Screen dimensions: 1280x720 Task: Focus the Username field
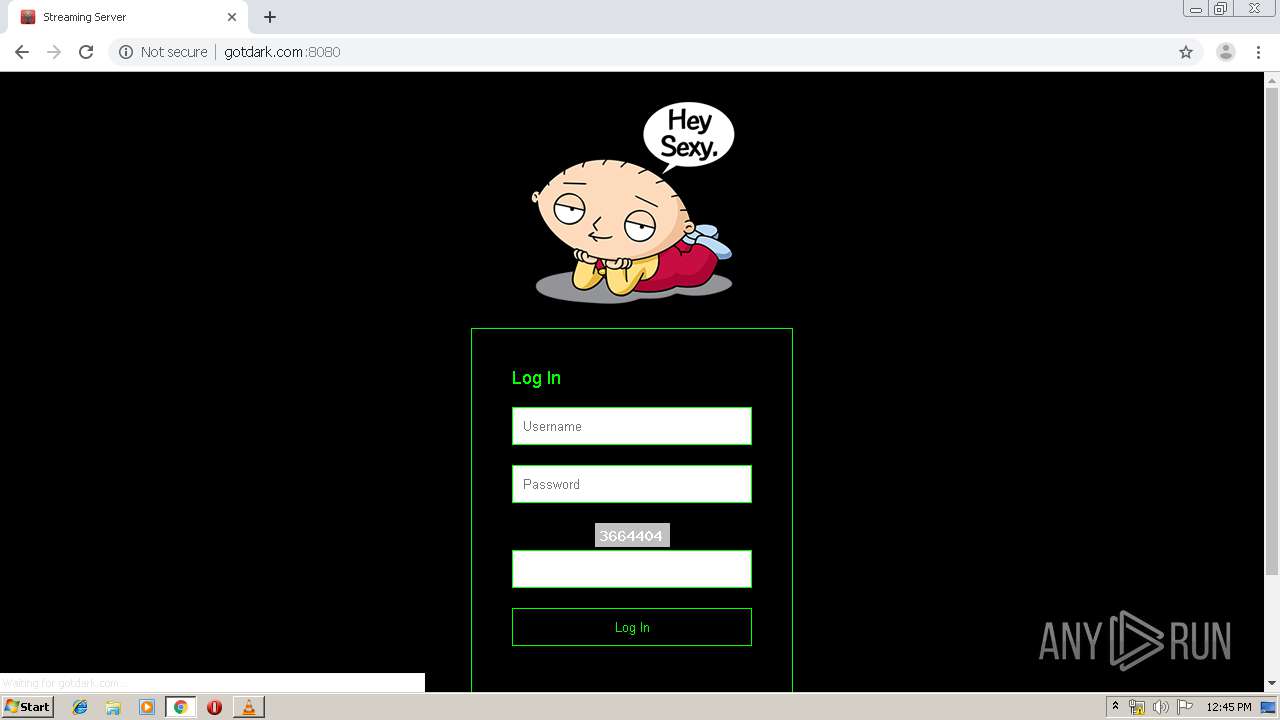click(632, 426)
